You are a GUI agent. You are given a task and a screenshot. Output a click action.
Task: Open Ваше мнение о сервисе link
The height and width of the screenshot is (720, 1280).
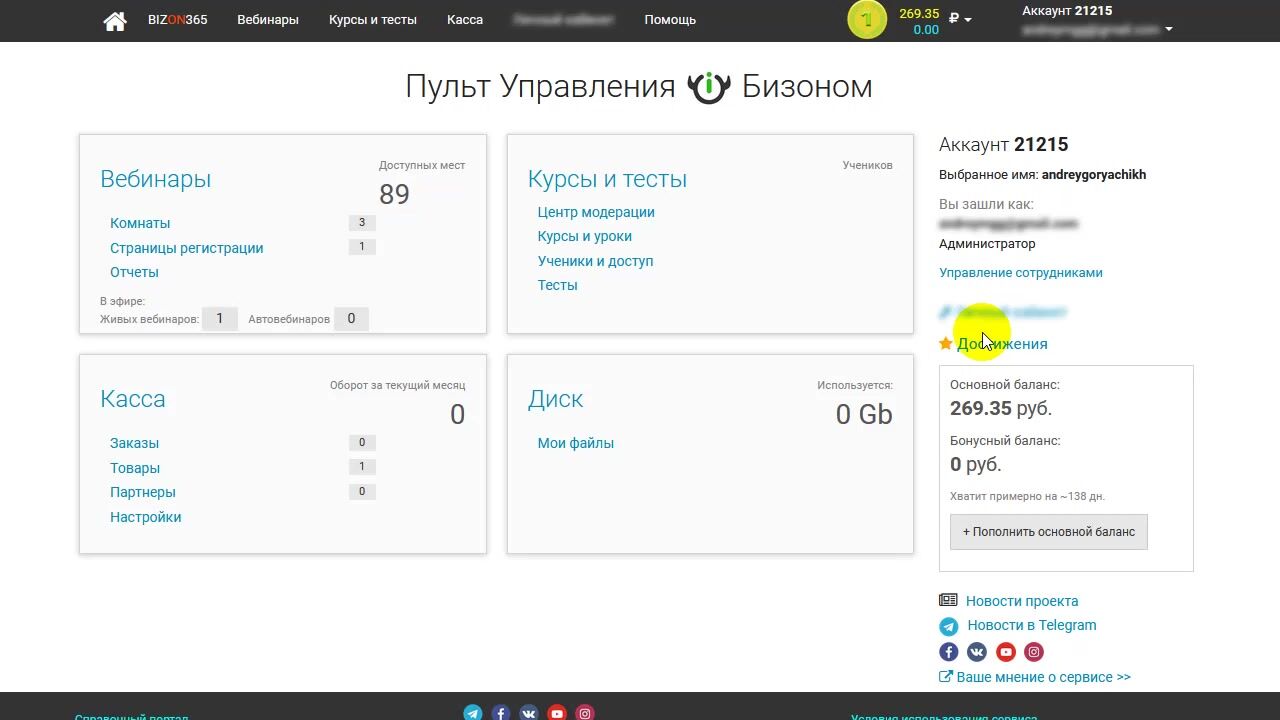(1044, 677)
